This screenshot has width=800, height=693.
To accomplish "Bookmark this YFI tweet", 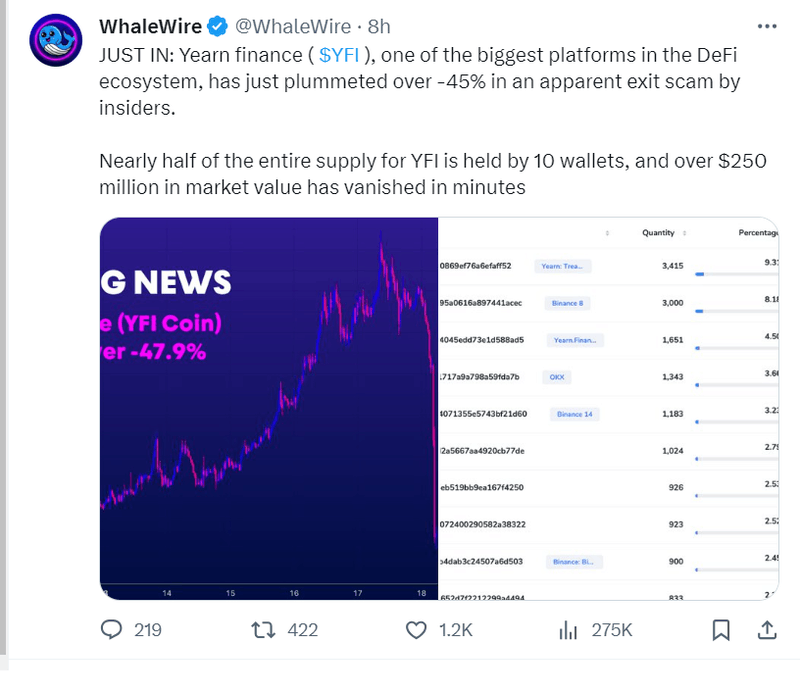I will click(720, 630).
